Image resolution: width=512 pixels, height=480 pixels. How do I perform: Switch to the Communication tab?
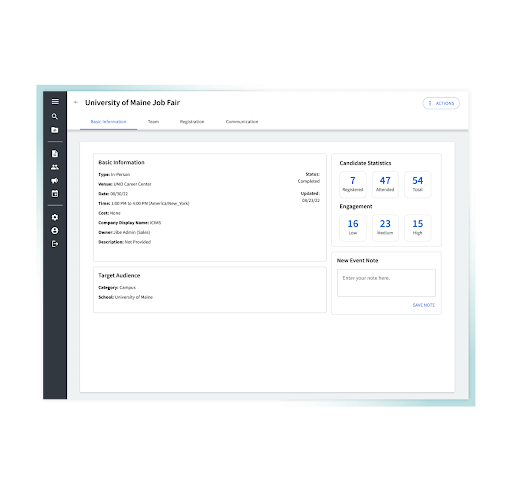tap(242, 122)
